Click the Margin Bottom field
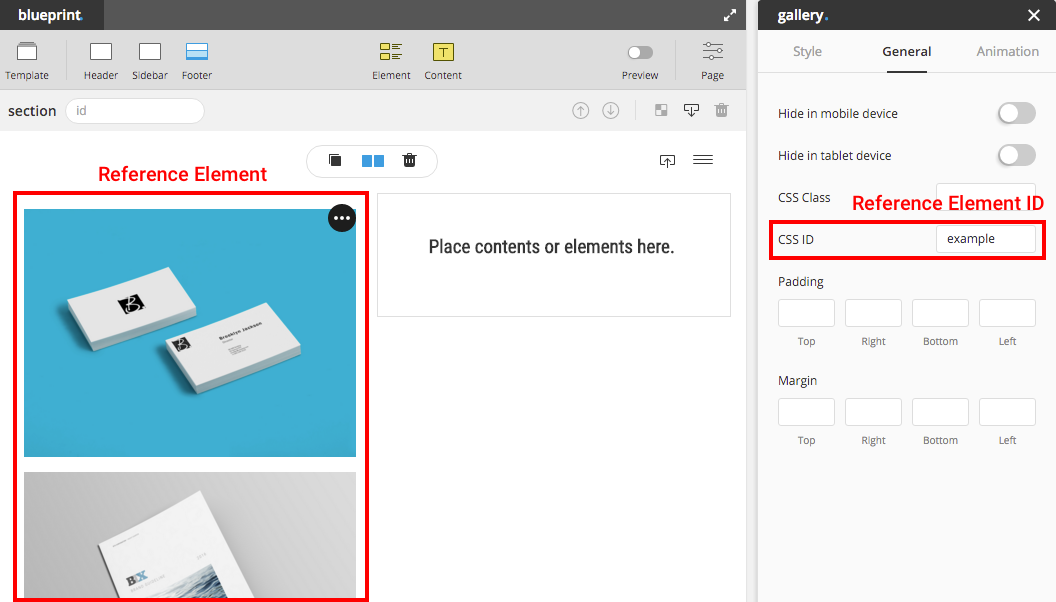Viewport: 1056px width, 602px height. coord(940,412)
